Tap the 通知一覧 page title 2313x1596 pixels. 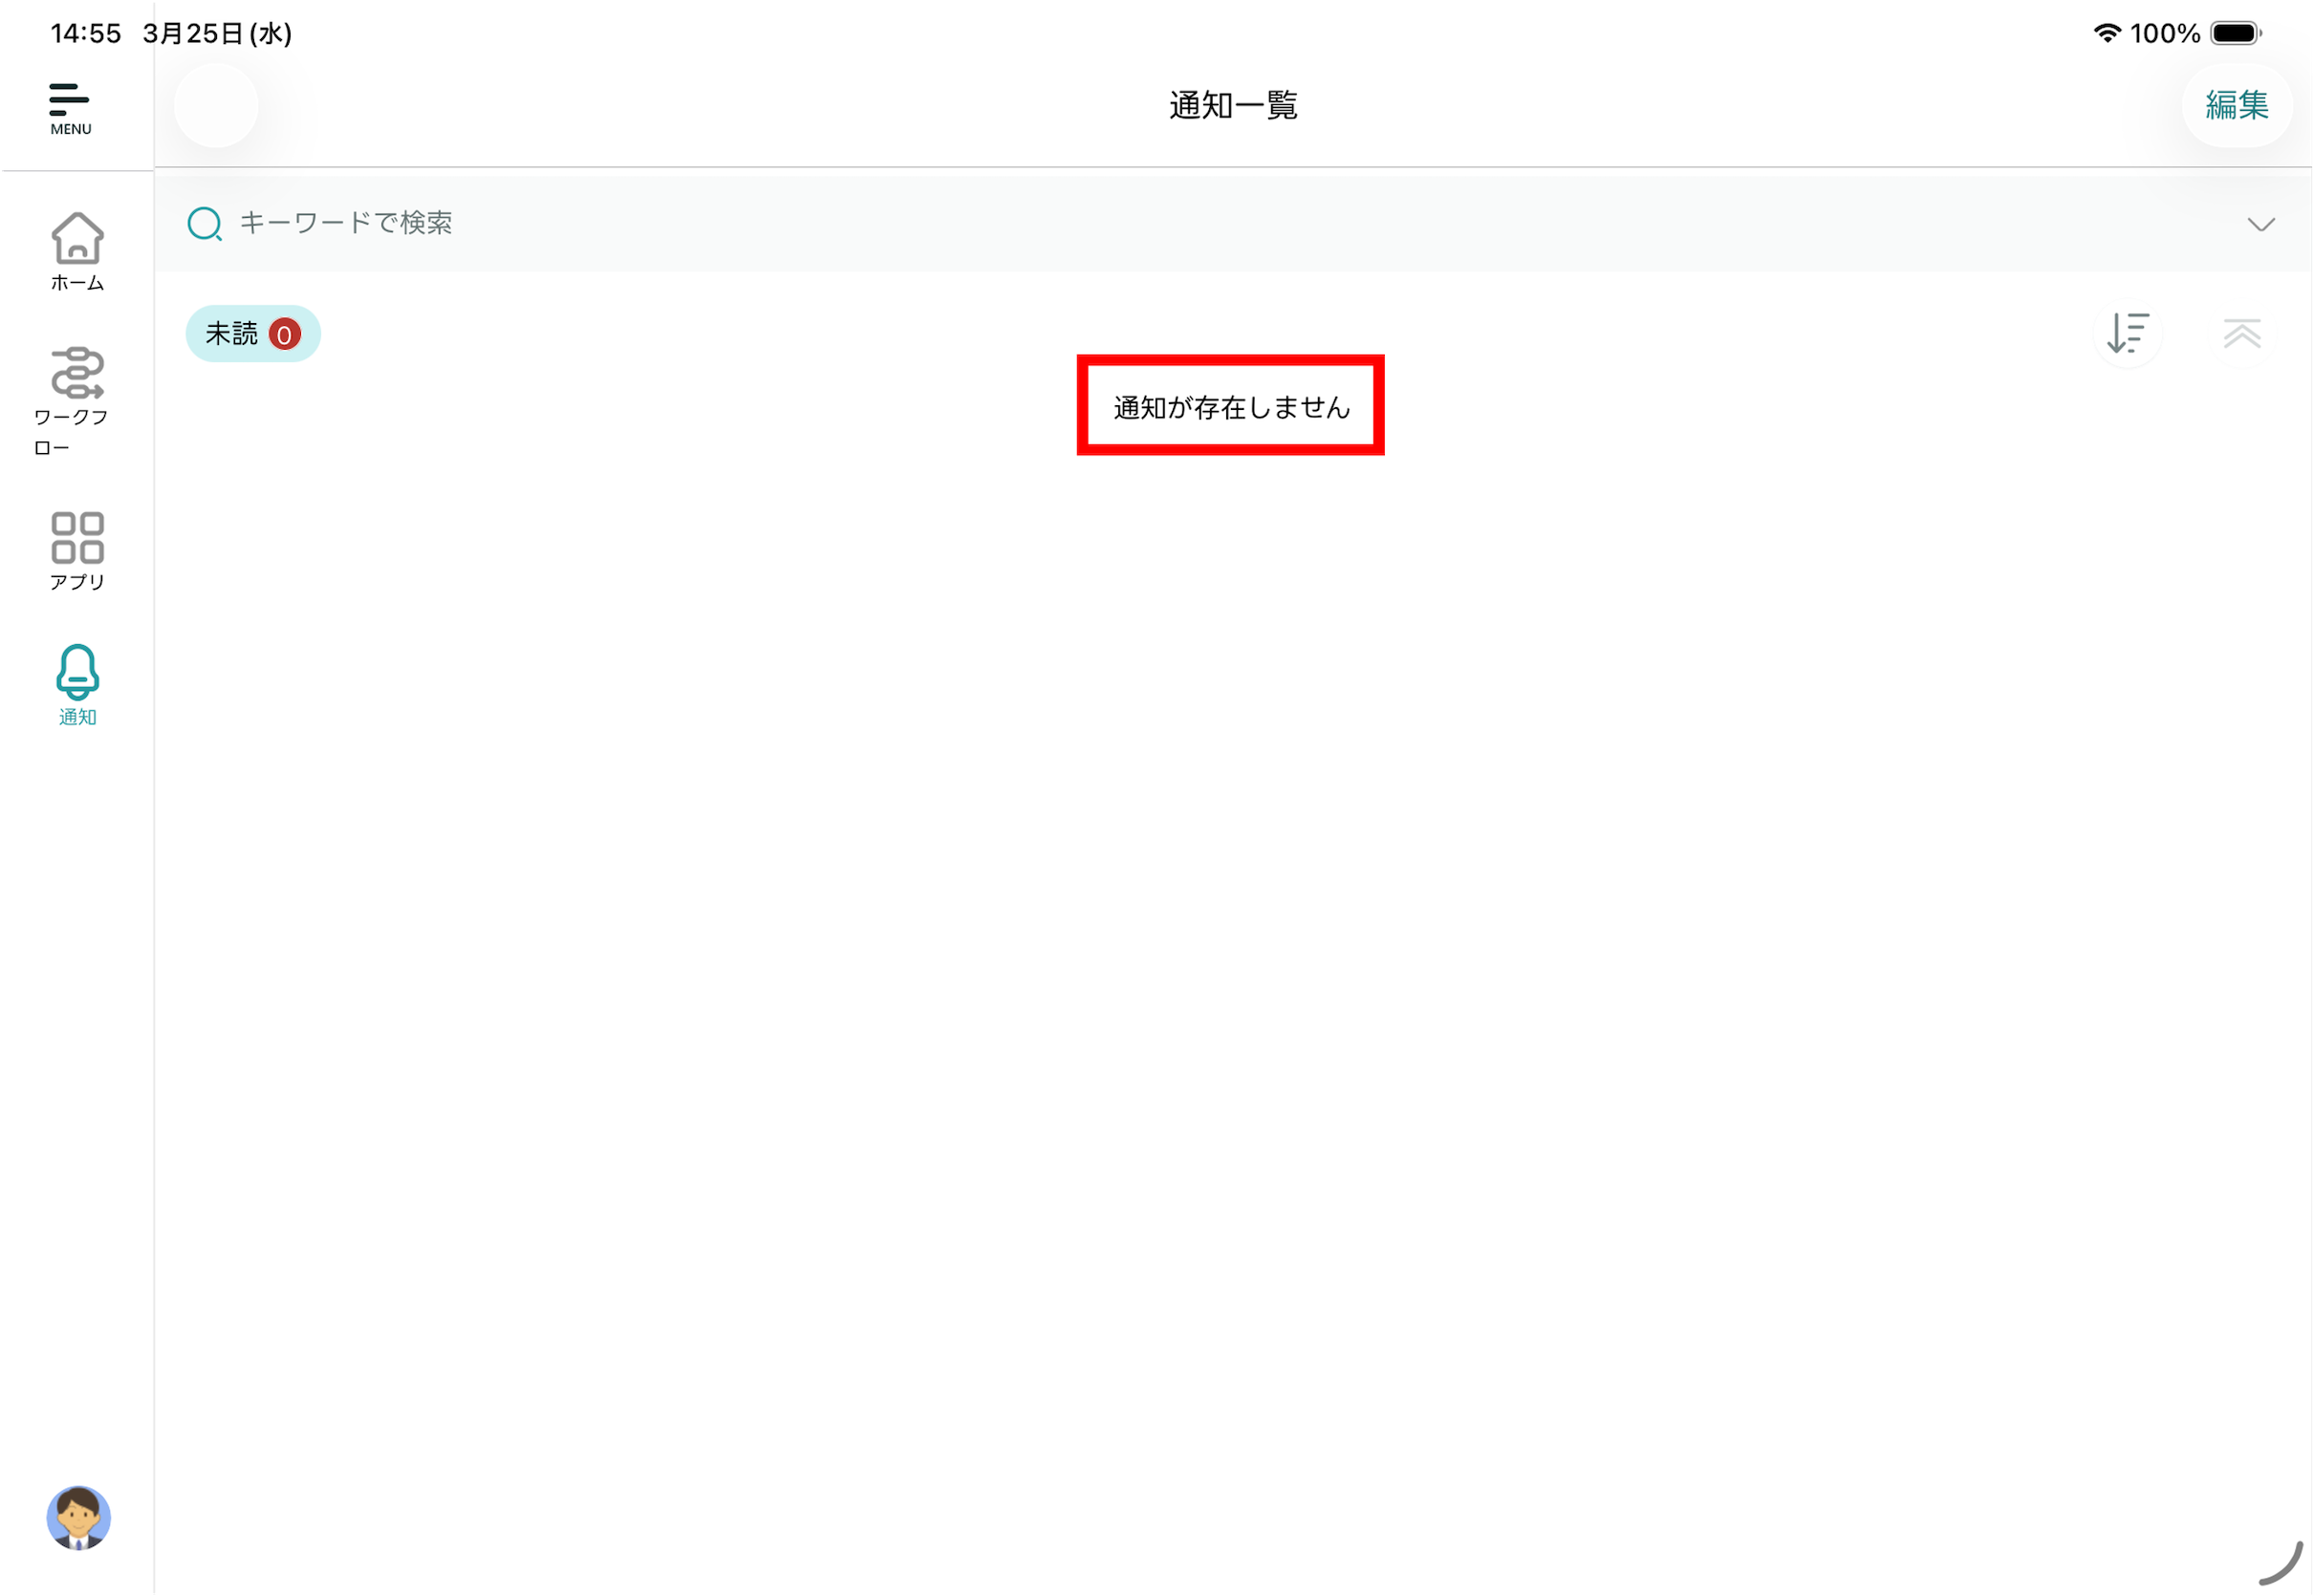1233,105
